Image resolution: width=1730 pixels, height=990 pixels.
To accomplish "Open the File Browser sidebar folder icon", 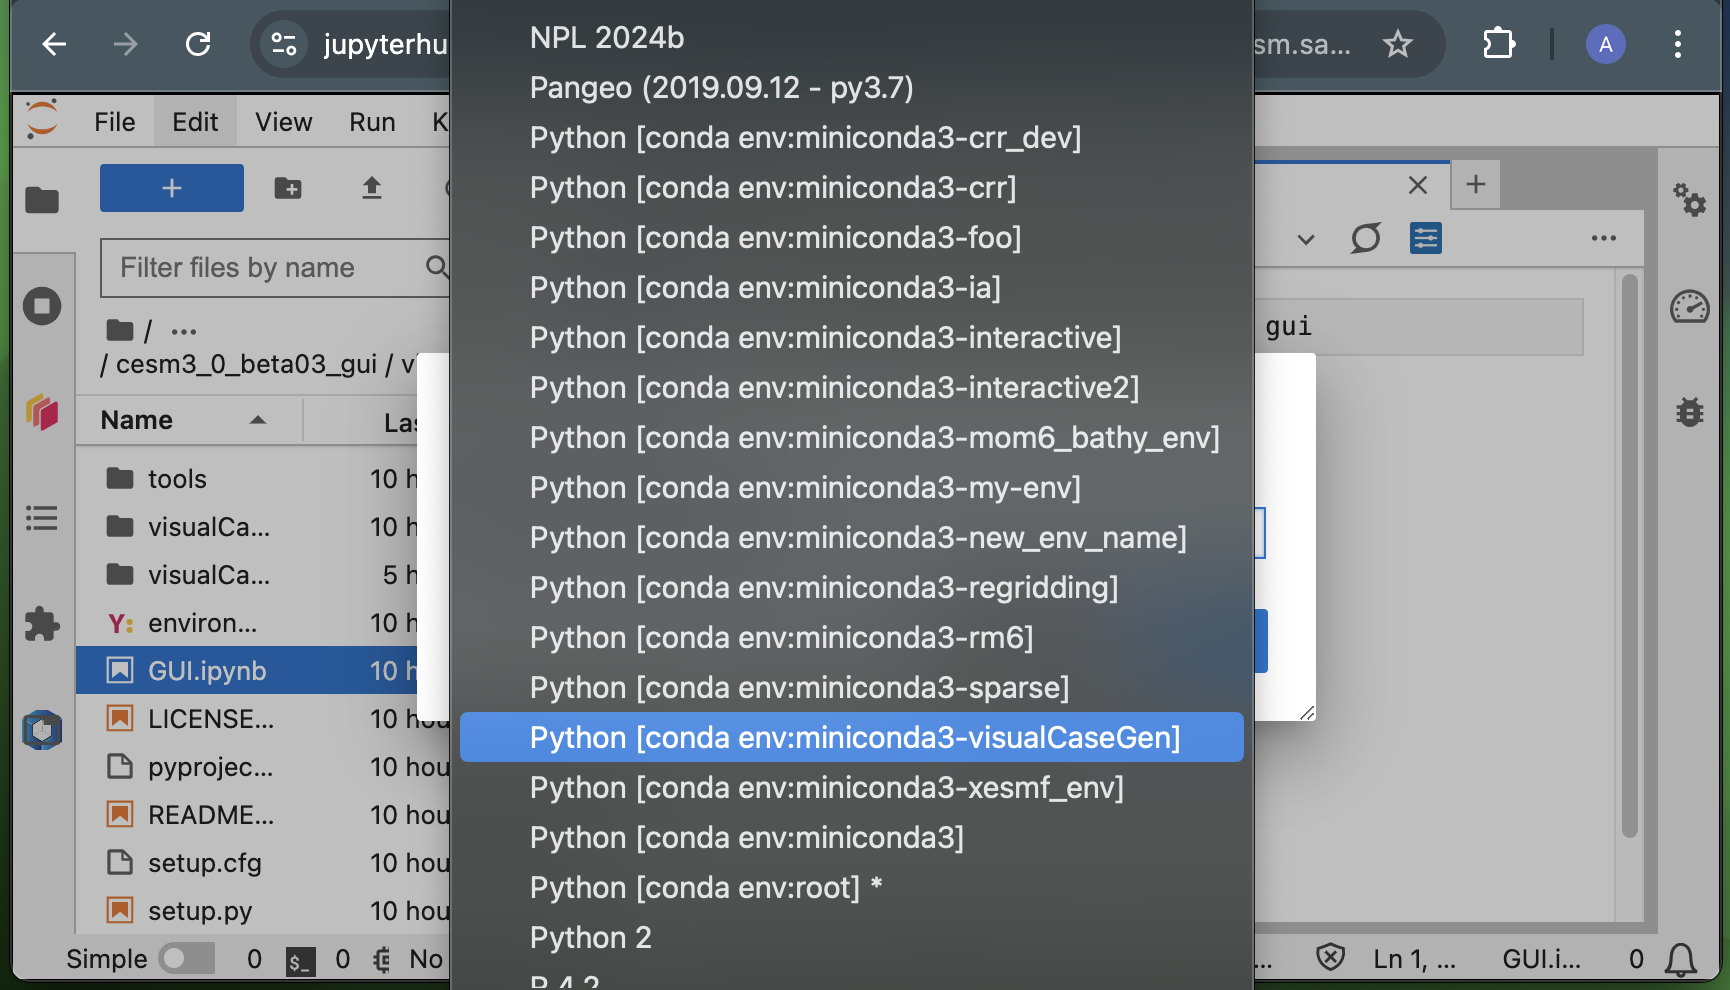I will pos(42,200).
